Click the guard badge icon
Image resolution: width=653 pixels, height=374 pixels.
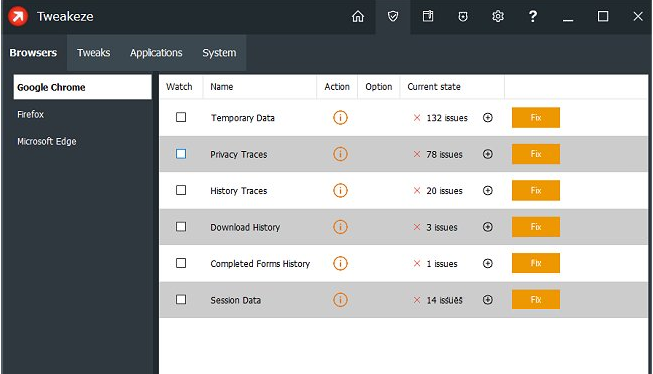[x=463, y=17]
